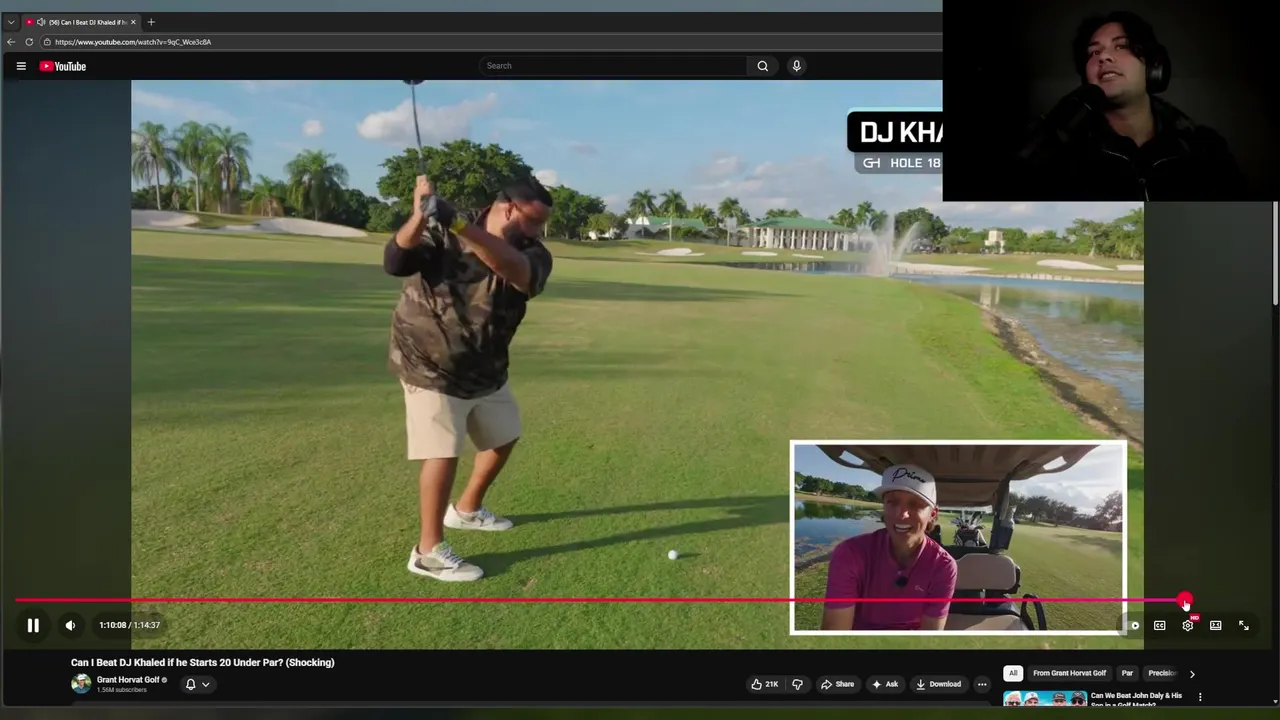The height and width of the screenshot is (720, 1280).
Task: Open the YouTube hamburger guide menu
Action: tap(21, 66)
